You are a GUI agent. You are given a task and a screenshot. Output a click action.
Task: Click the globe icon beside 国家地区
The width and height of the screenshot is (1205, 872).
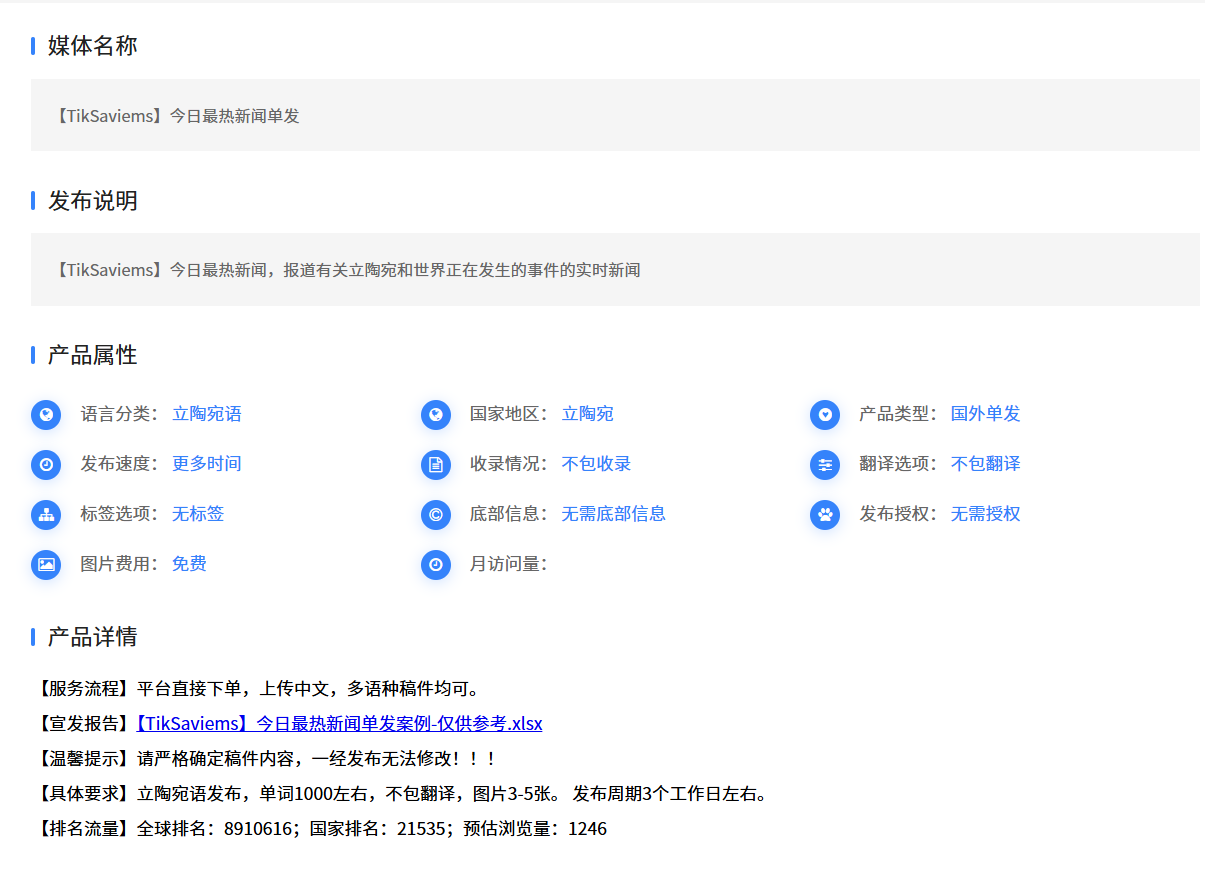(435, 414)
